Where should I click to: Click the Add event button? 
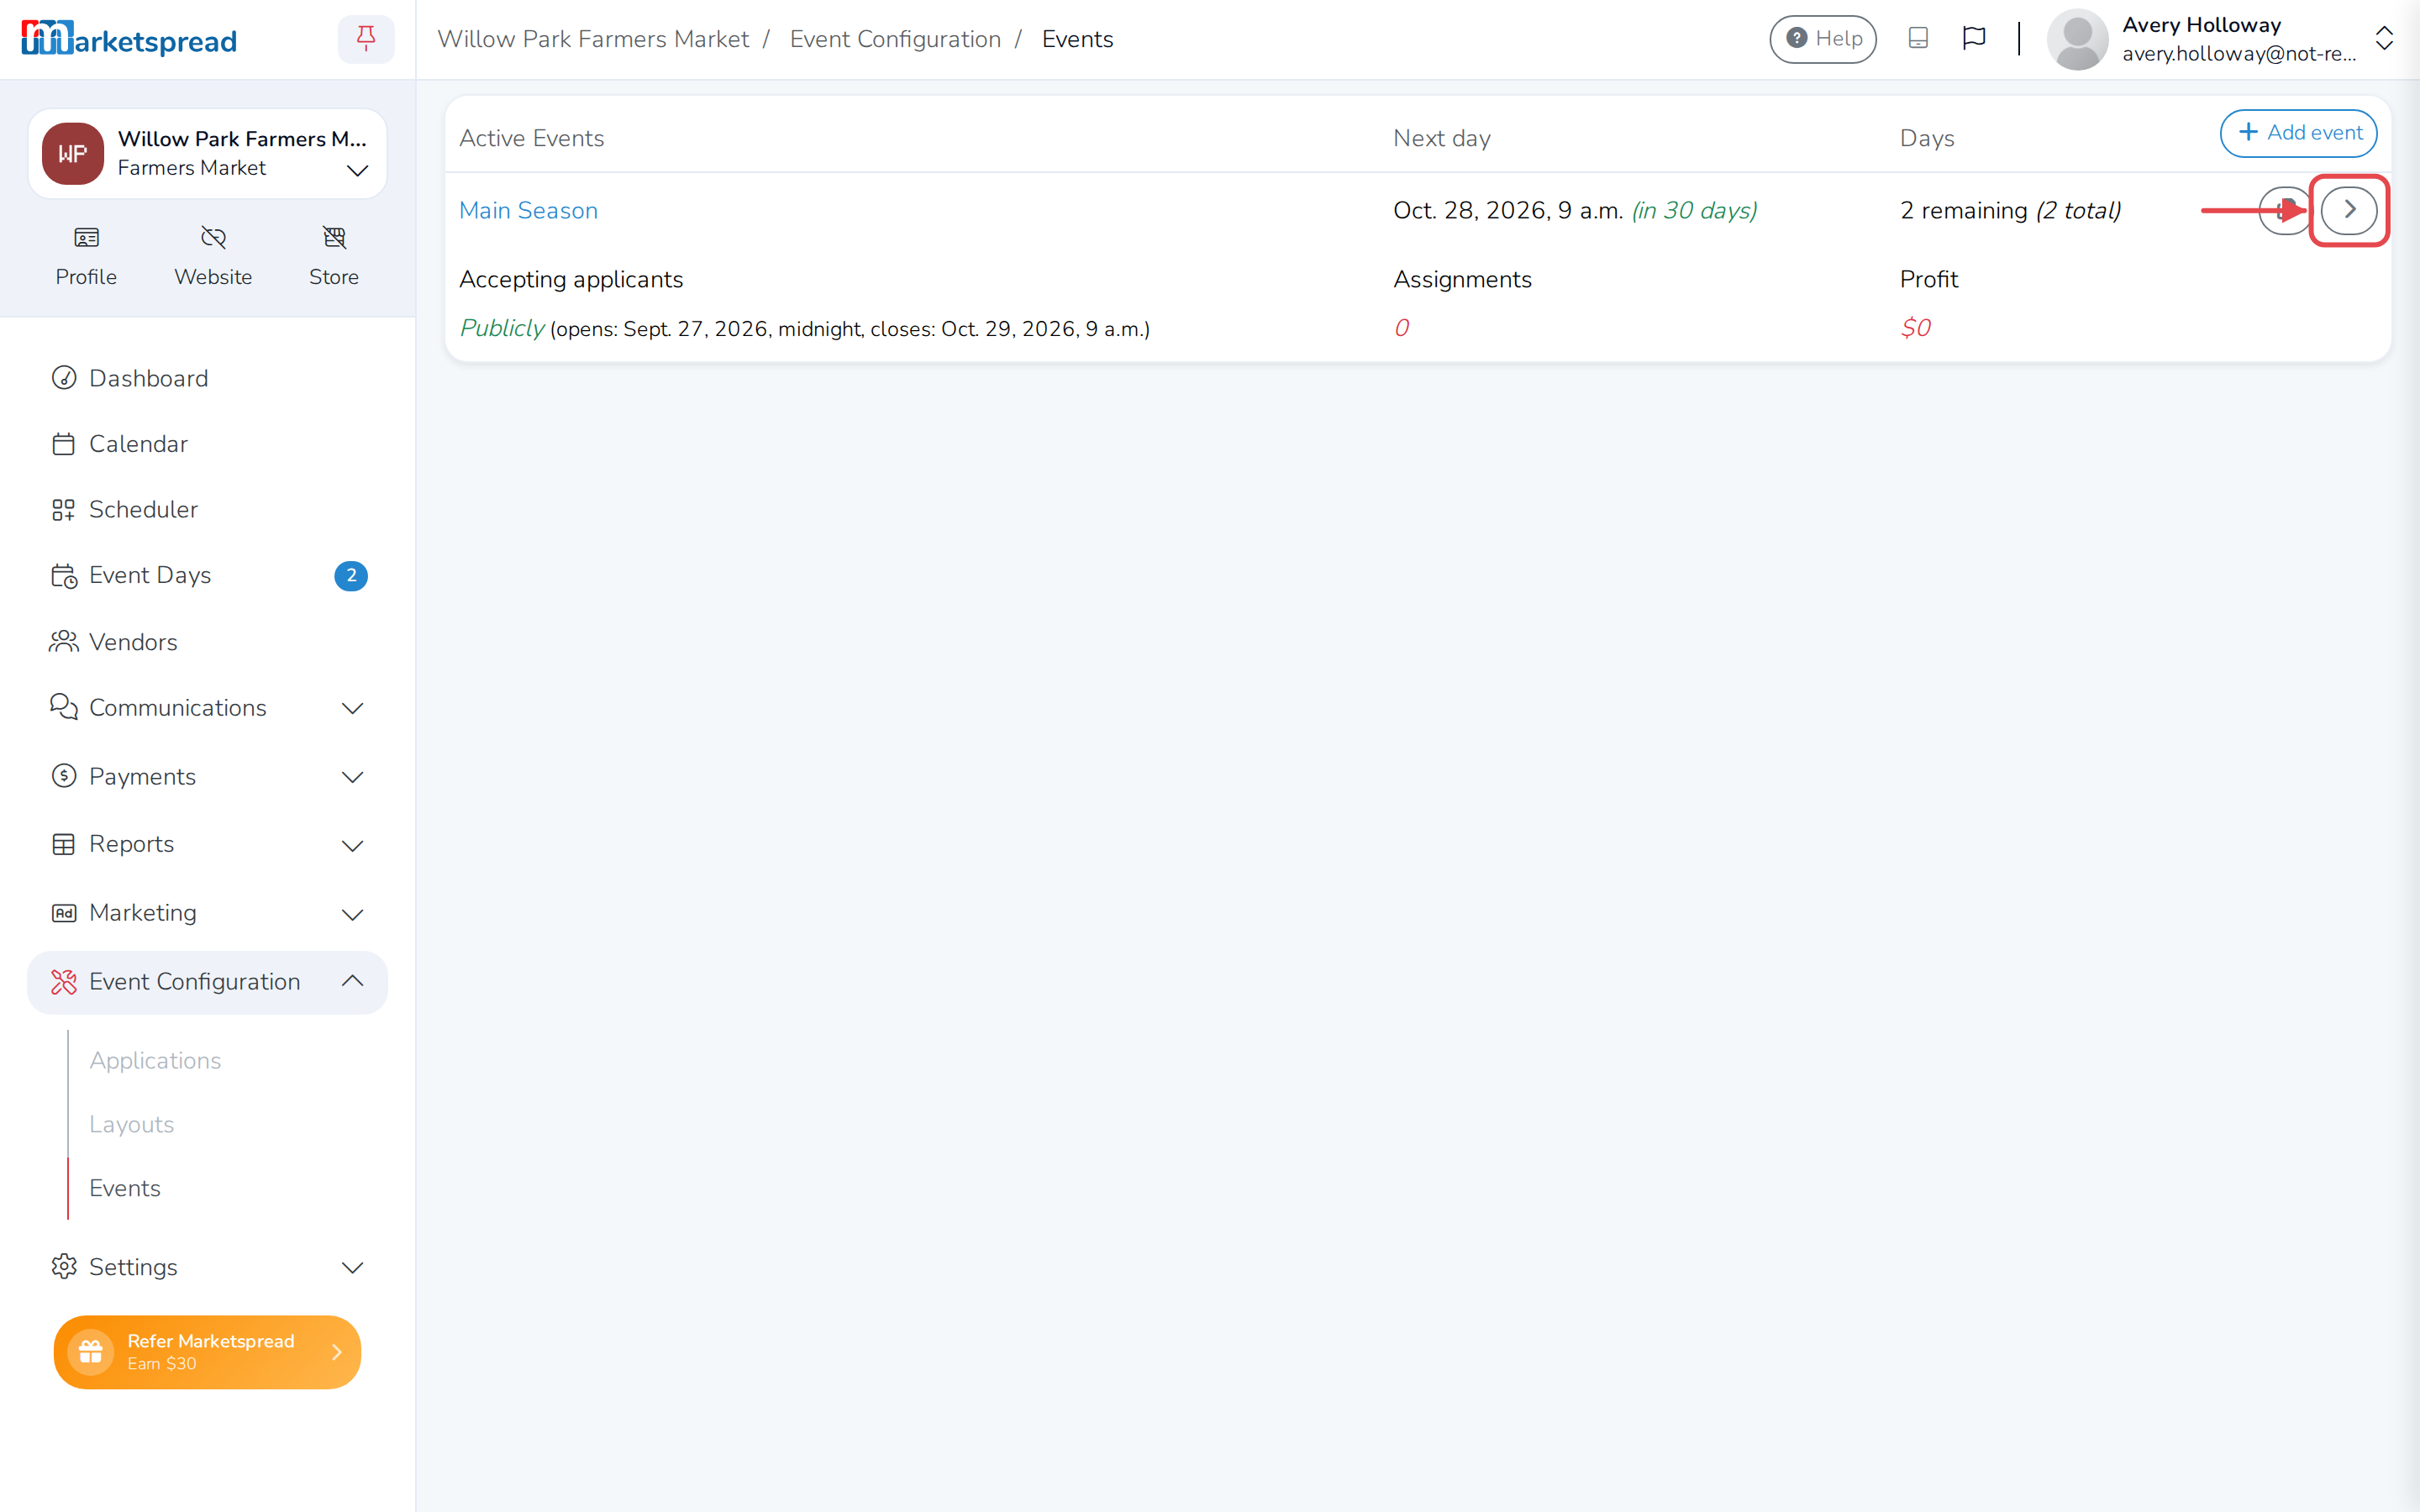point(2298,133)
